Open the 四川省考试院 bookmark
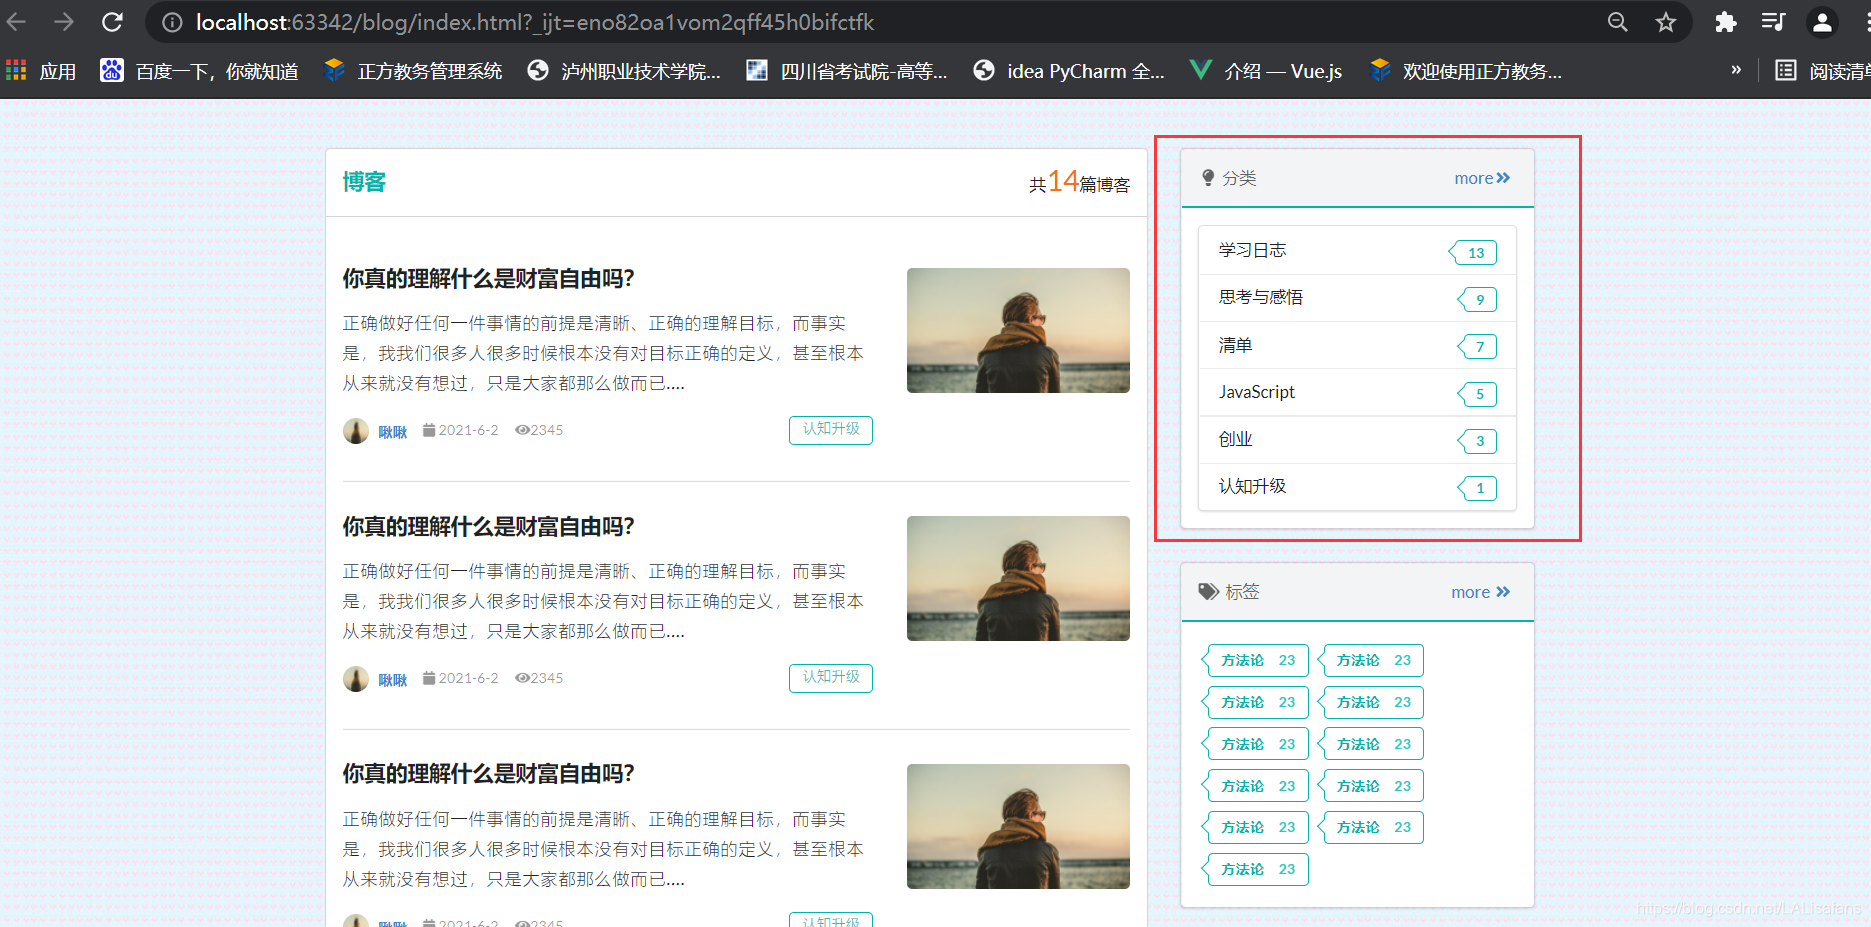The image size is (1871, 927). [x=847, y=71]
